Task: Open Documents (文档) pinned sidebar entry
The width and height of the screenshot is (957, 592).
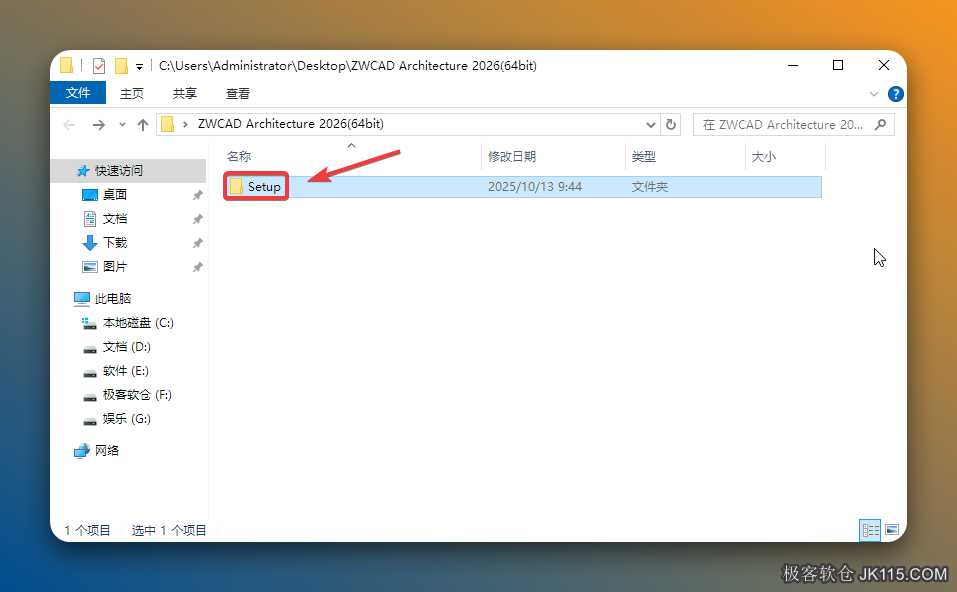Action: point(115,218)
